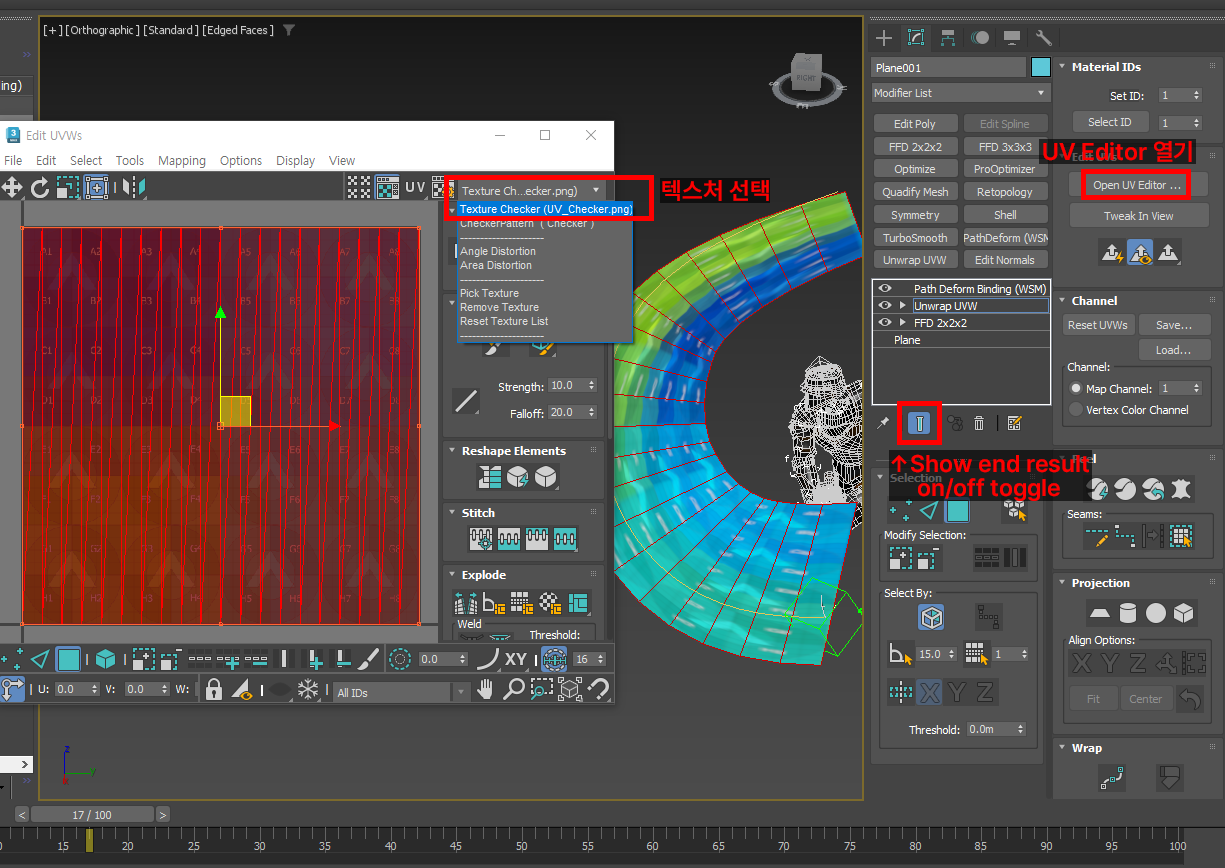The height and width of the screenshot is (868, 1225).
Task: Click Remove Modifier trash icon
Action: tap(979, 423)
